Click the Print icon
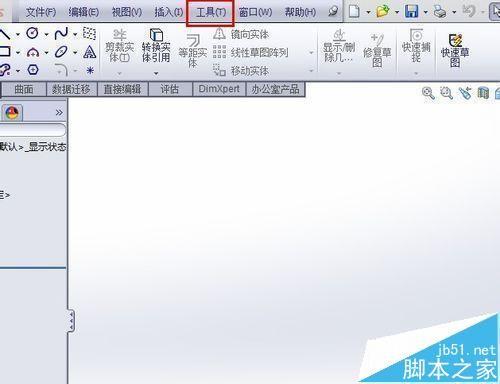This screenshot has height=384, width=500. [x=440, y=12]
